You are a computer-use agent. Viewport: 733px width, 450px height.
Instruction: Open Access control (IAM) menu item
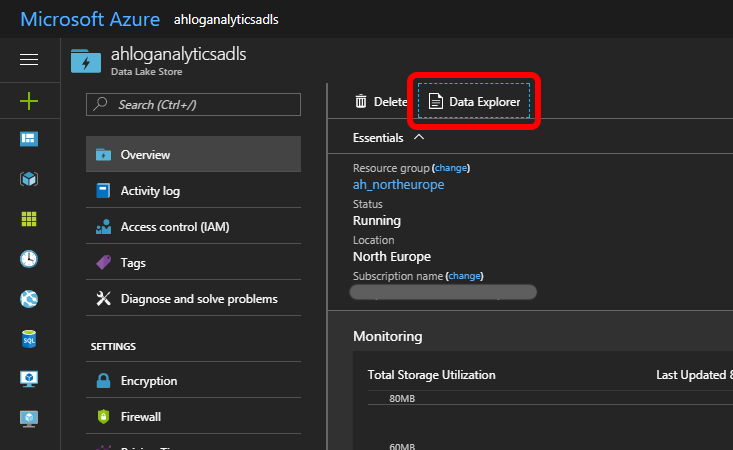click(x=193, y=226)
